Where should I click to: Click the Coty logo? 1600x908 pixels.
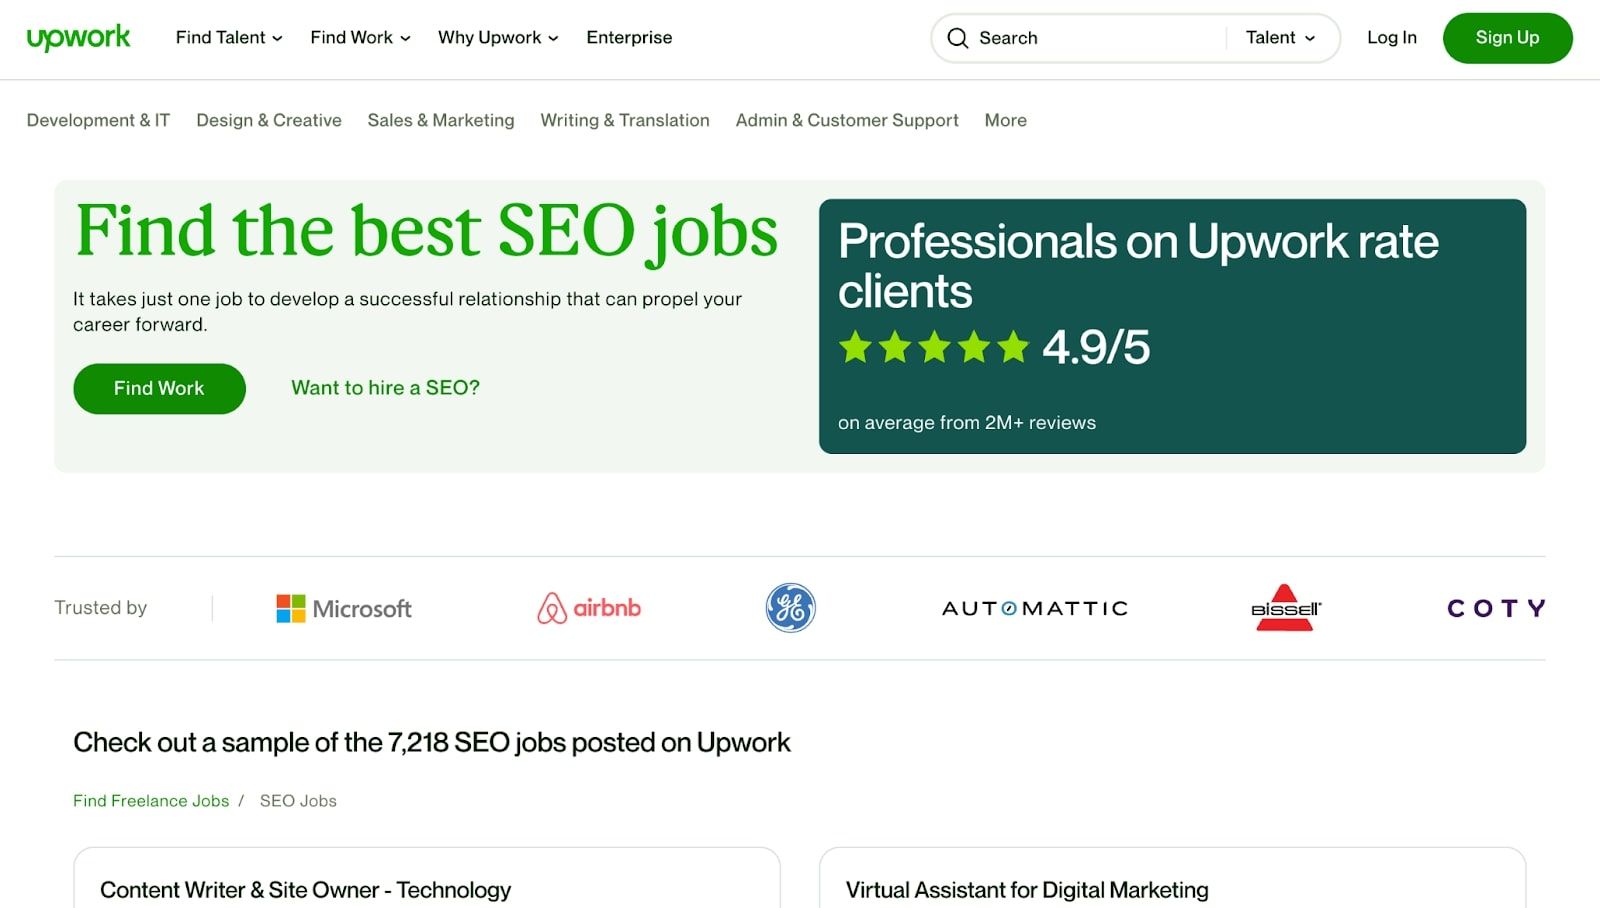pos(1495,608)
